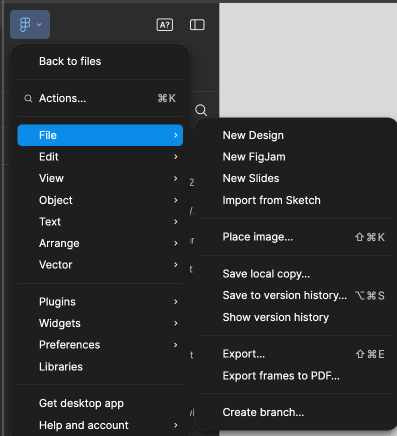Toggle the sidebar panel icon
The height and width of the screenshot is (436, 397).
[x=197, y=25]
